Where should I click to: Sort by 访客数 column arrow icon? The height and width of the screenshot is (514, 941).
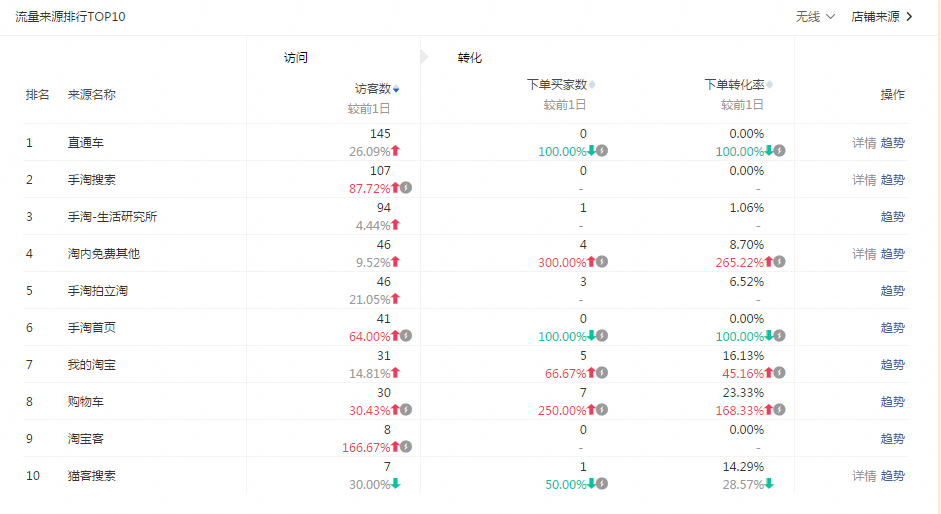click(396, 89)
